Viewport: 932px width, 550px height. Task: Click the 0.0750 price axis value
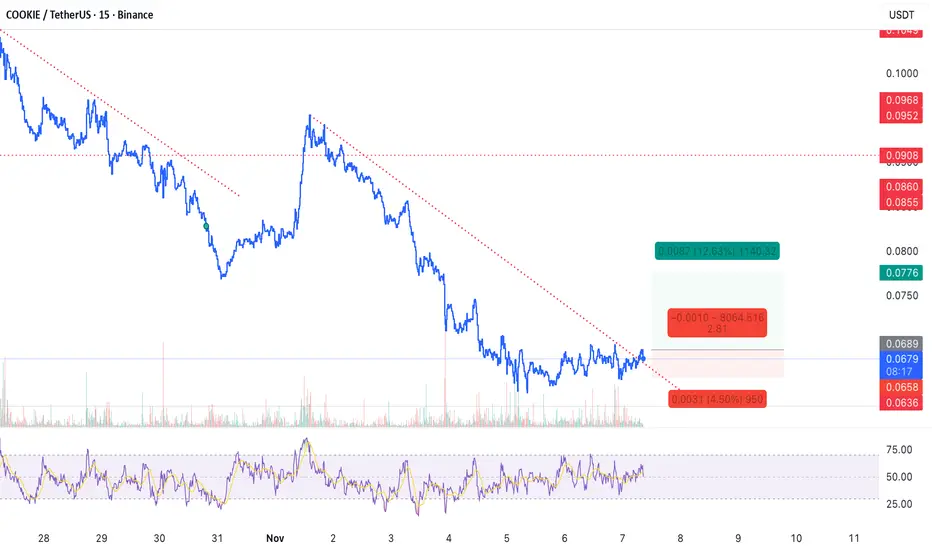(902, 296)
